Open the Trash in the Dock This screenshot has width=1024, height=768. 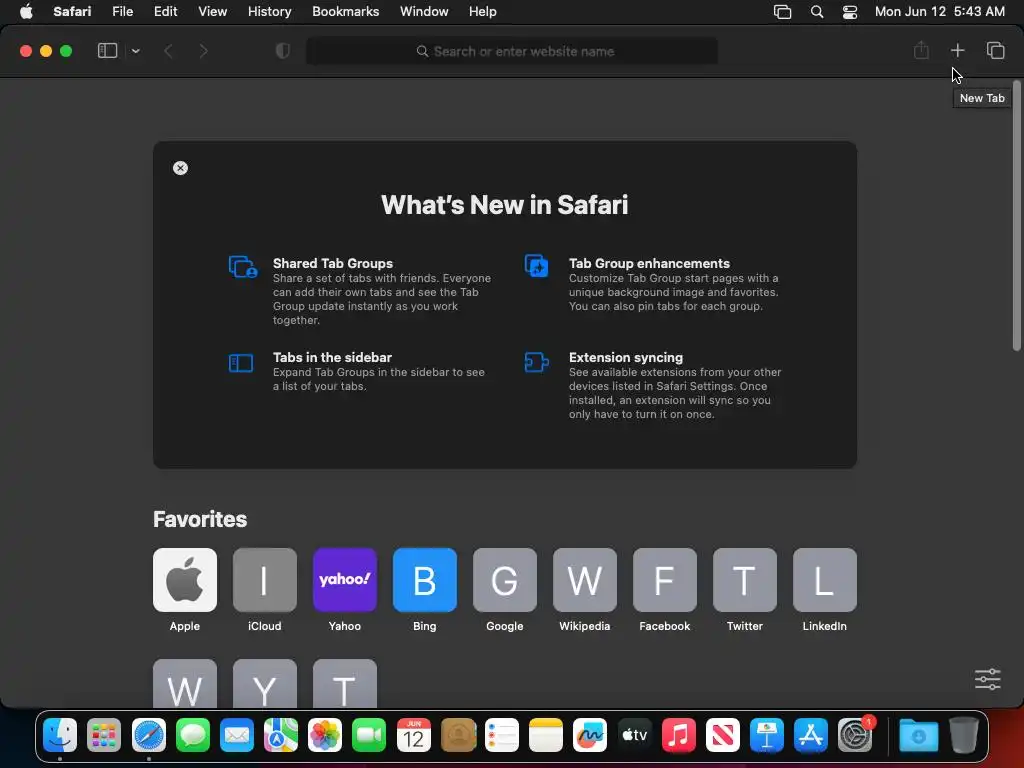963,735
